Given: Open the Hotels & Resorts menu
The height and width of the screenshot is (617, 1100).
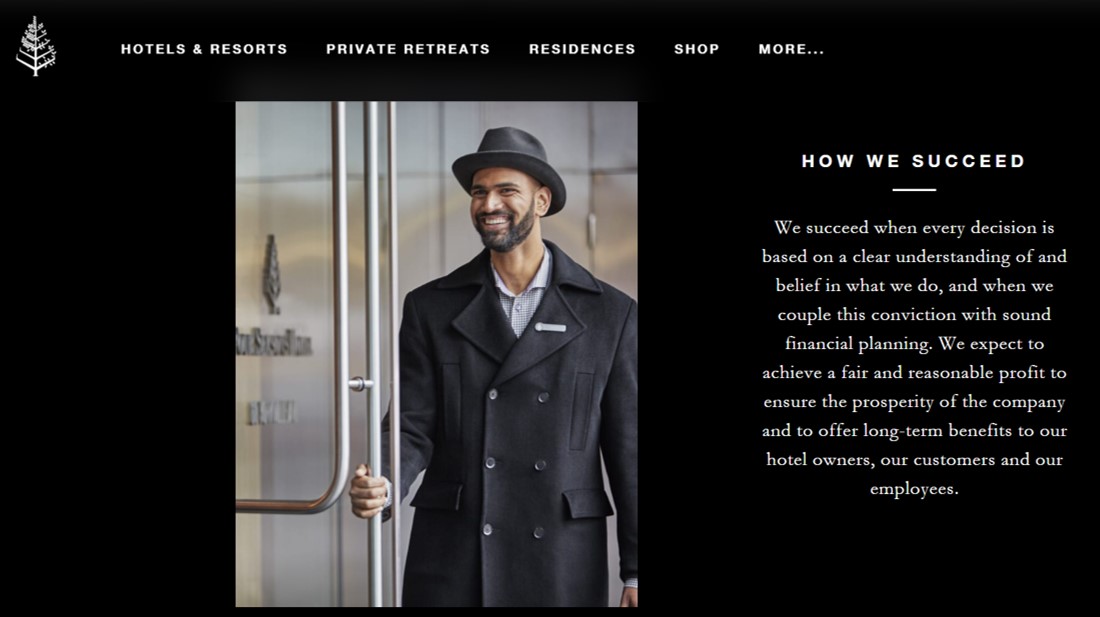Looking at the screenshot, I should [x=204, y=49].
